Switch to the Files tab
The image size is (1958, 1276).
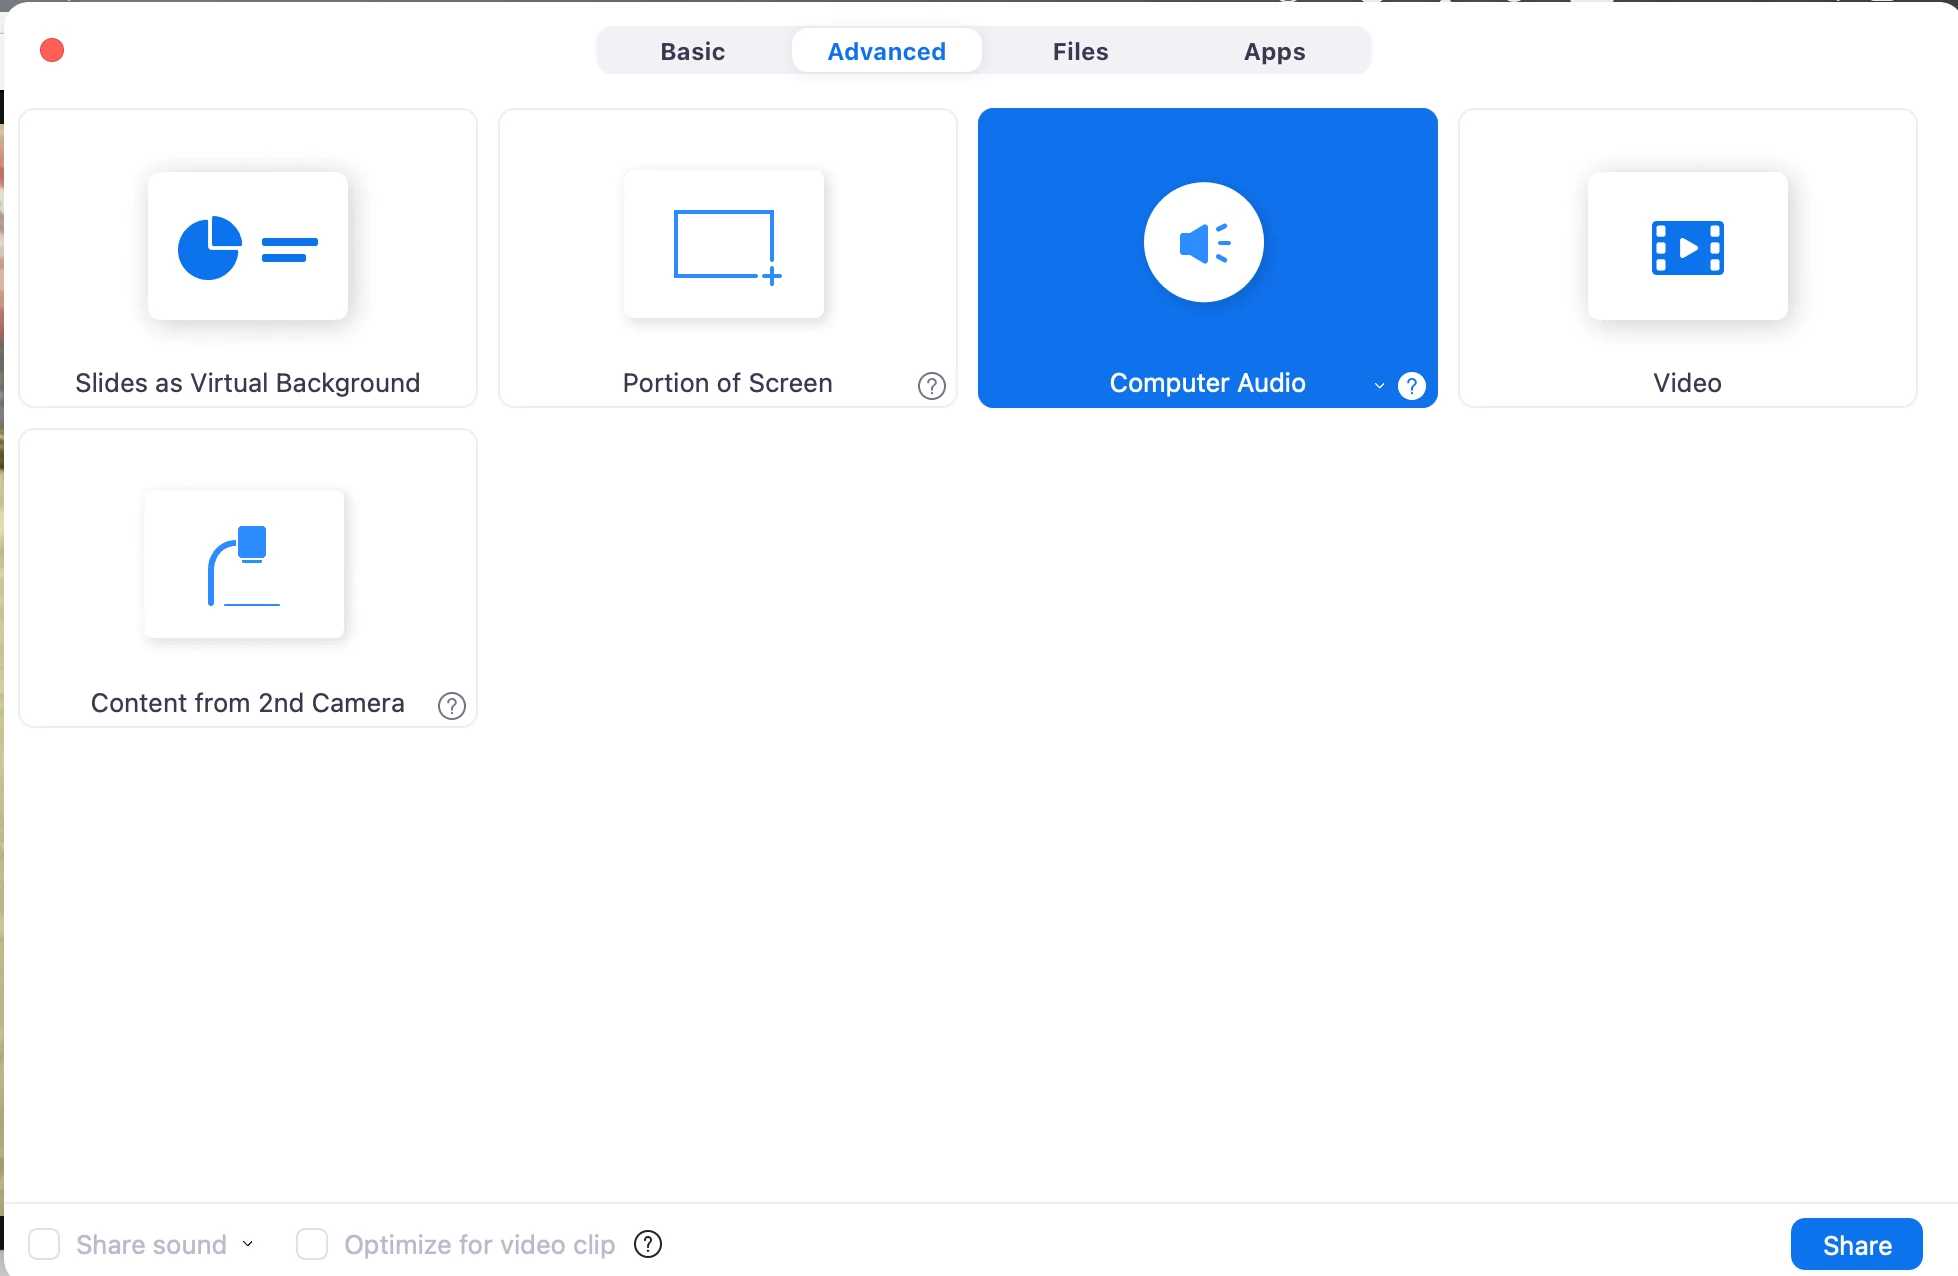pos(1080,51)
